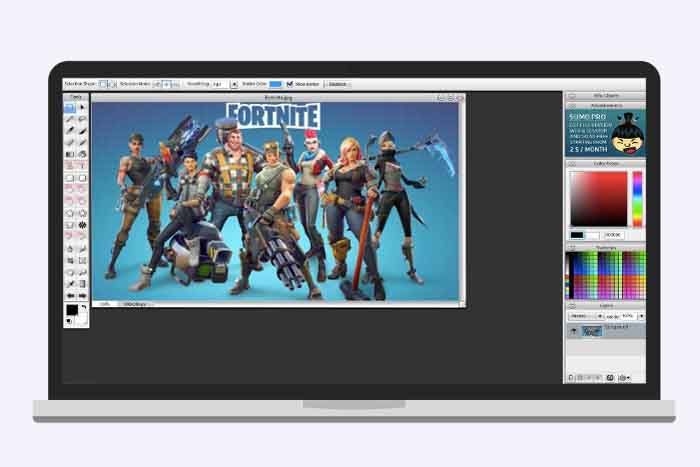Select the Paint Bucket tool

(82, 154)
